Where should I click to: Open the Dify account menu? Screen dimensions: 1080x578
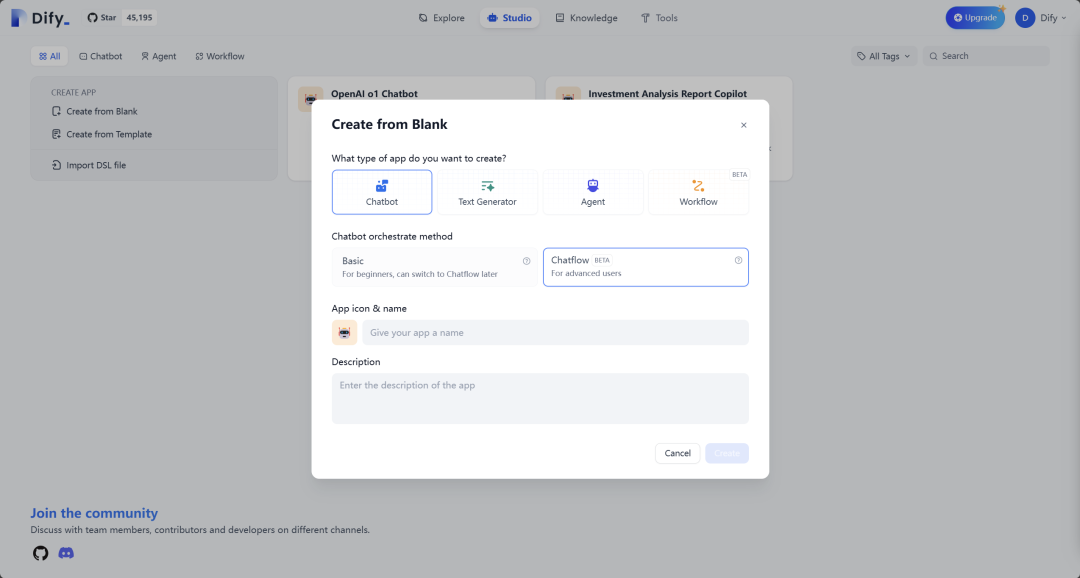[1036, 18]
